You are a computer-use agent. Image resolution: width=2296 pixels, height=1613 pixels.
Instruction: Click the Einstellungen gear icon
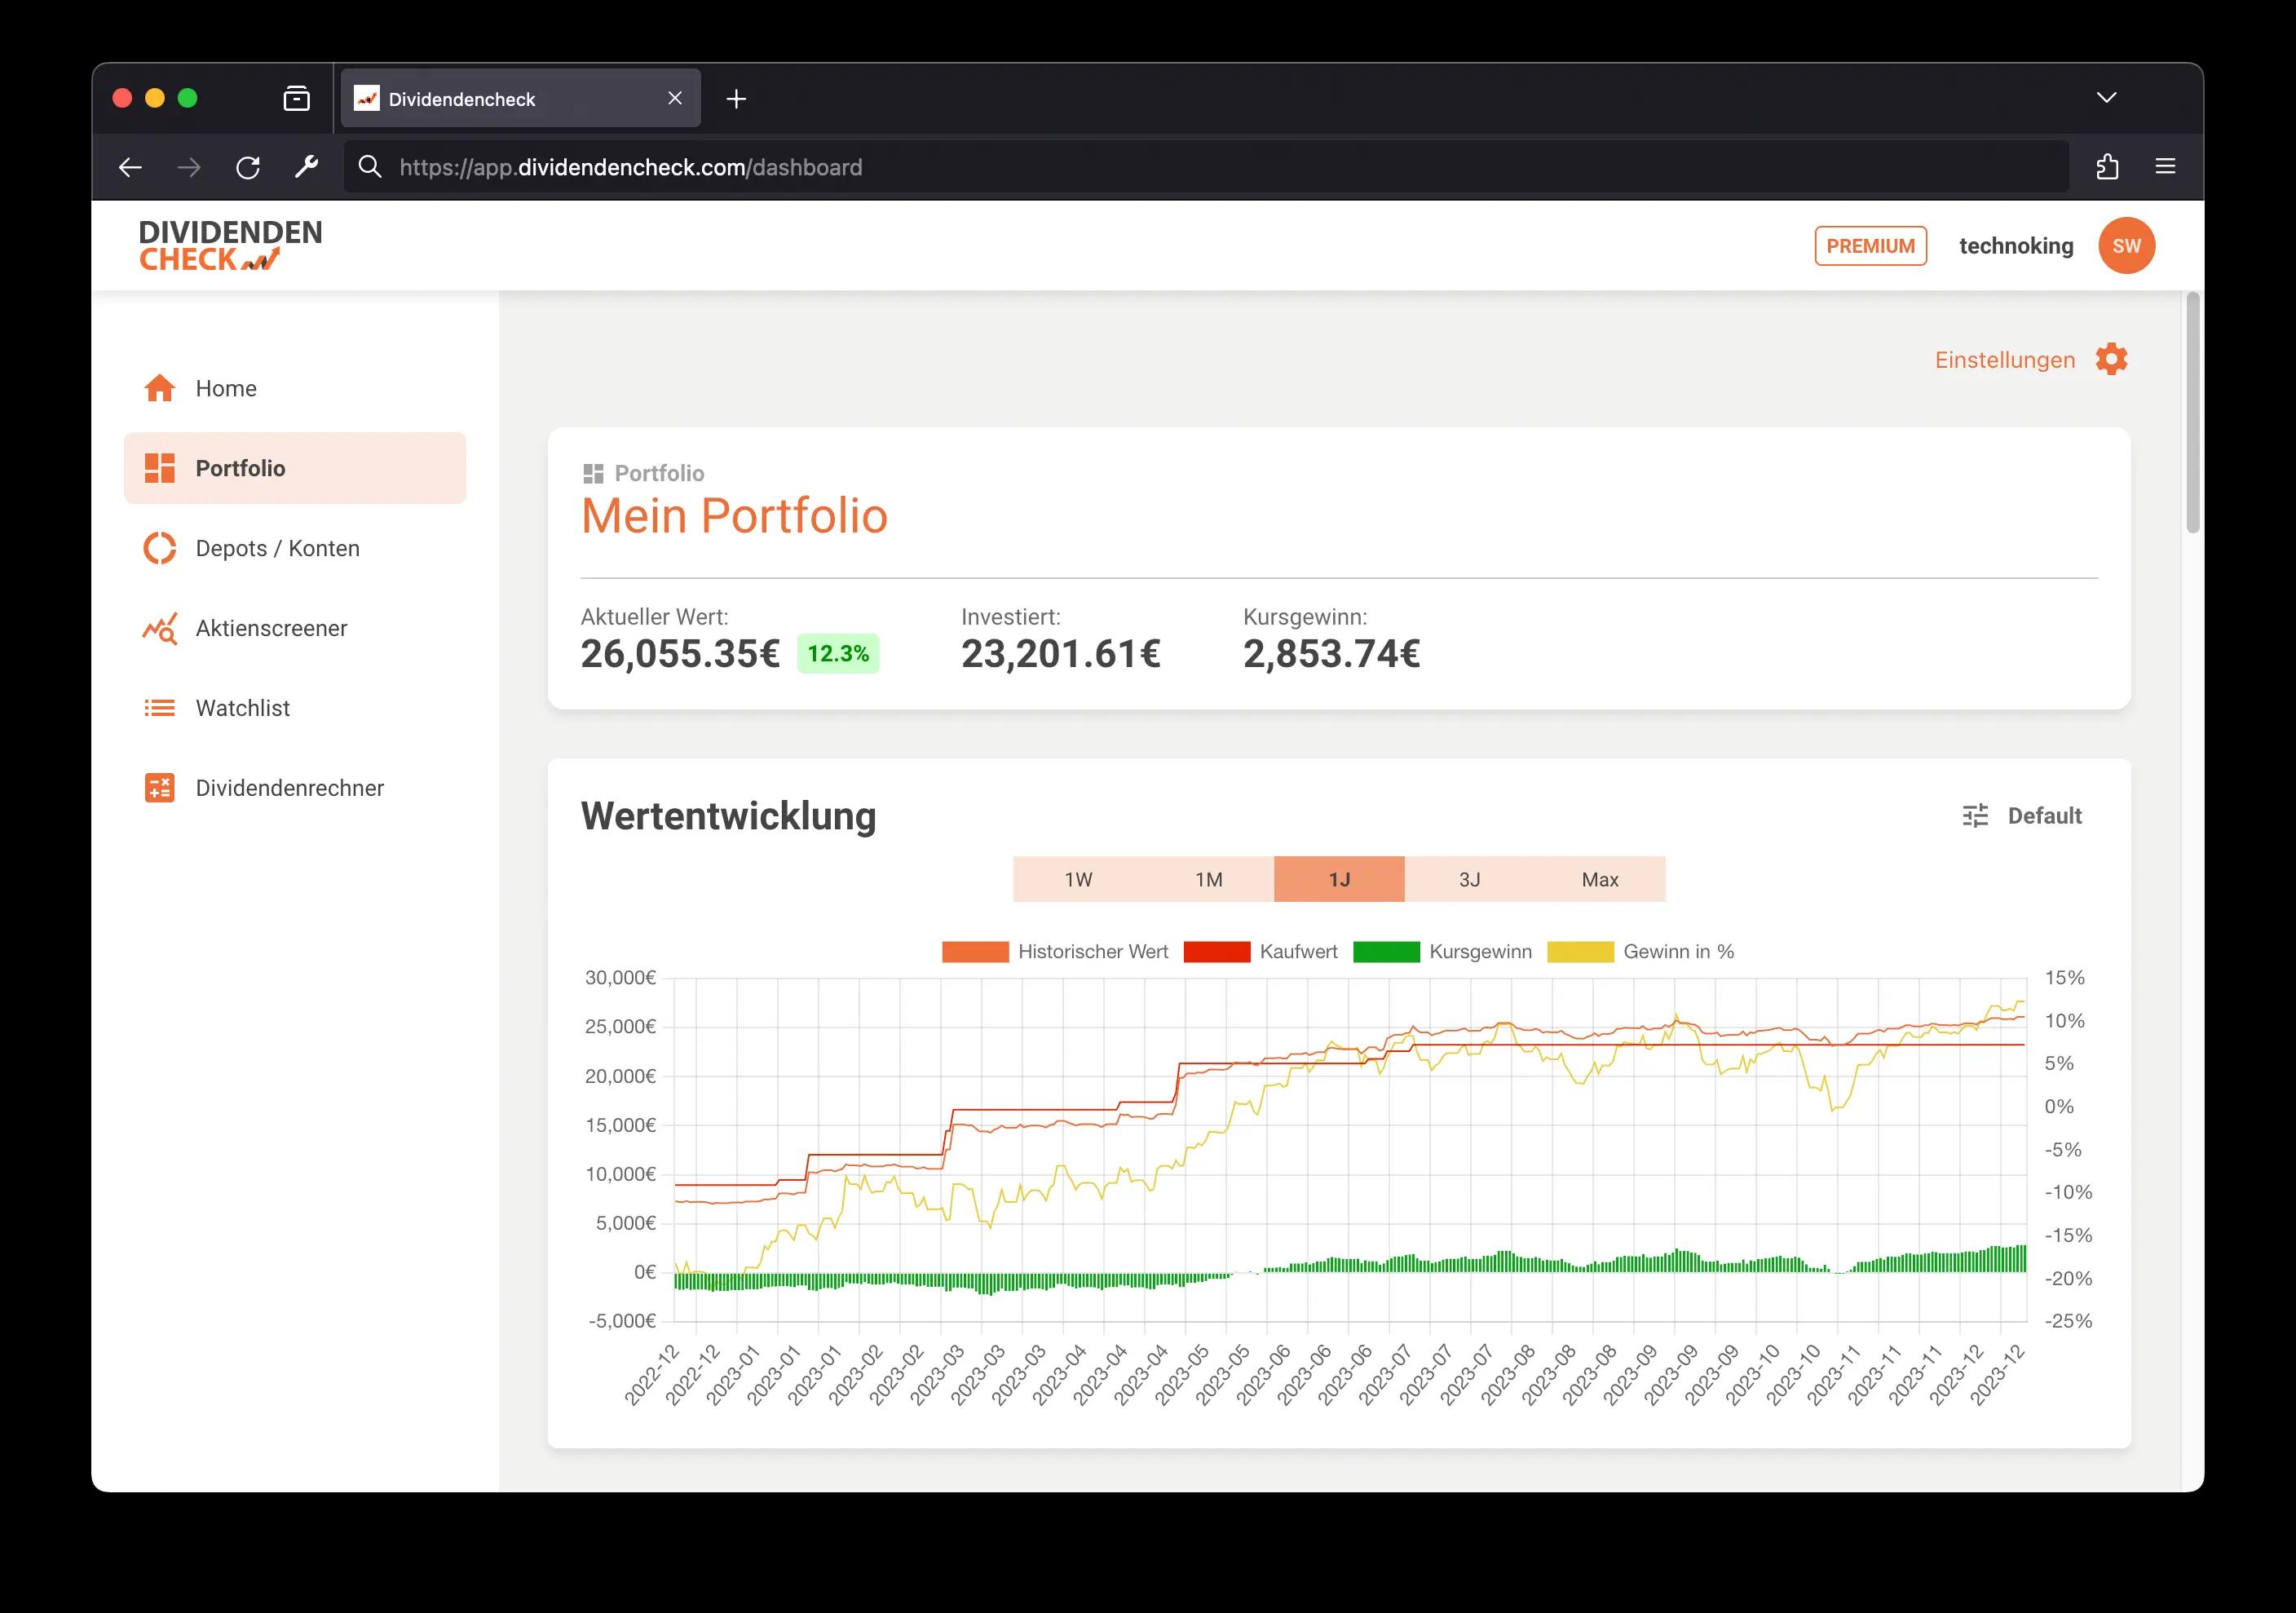click(2112, 359)
